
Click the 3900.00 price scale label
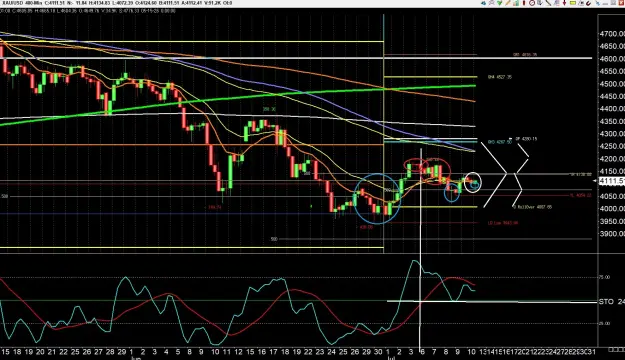(x=612, y=234)
